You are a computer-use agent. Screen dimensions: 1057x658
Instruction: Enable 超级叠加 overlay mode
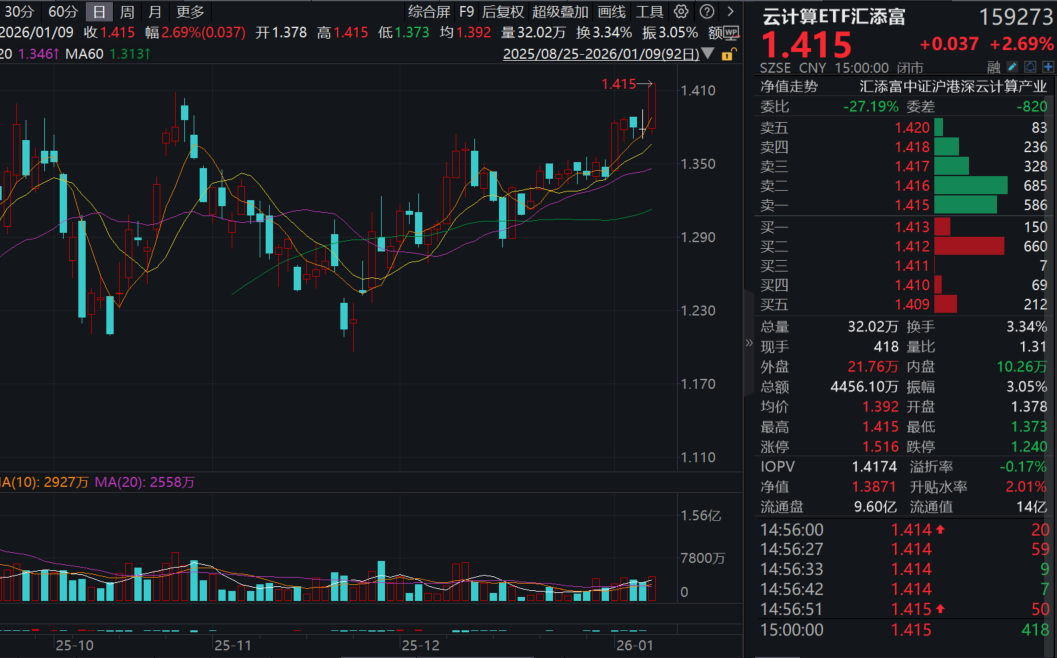pyautogui.click(x=561, y=13)
